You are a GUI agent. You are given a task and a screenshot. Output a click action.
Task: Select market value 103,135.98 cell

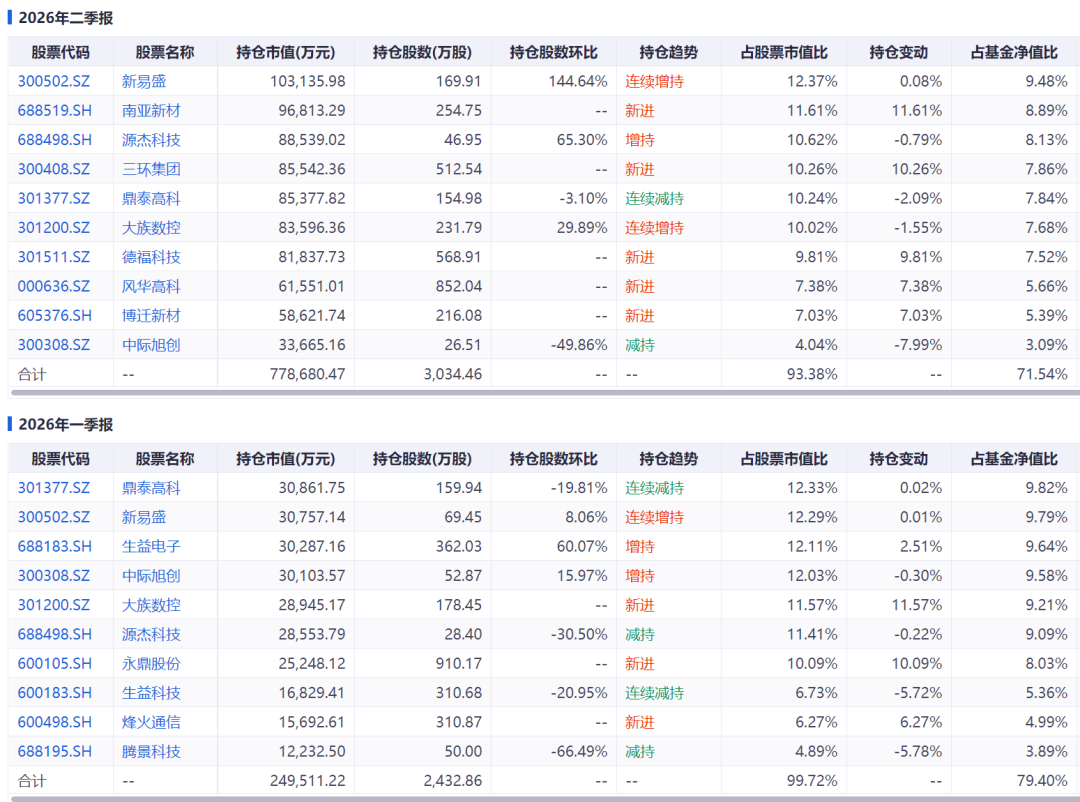pyautogui.click(x=307, y=81)
